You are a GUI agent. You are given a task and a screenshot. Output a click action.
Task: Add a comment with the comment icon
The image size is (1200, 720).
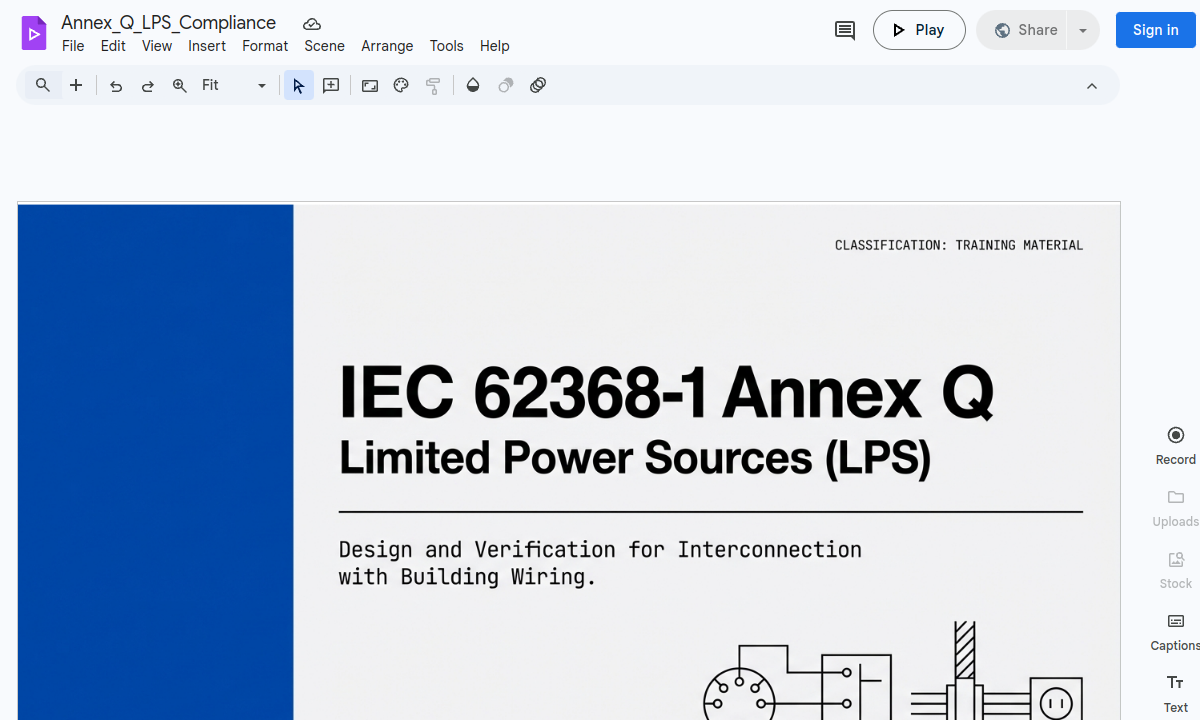tap(330, 85)
